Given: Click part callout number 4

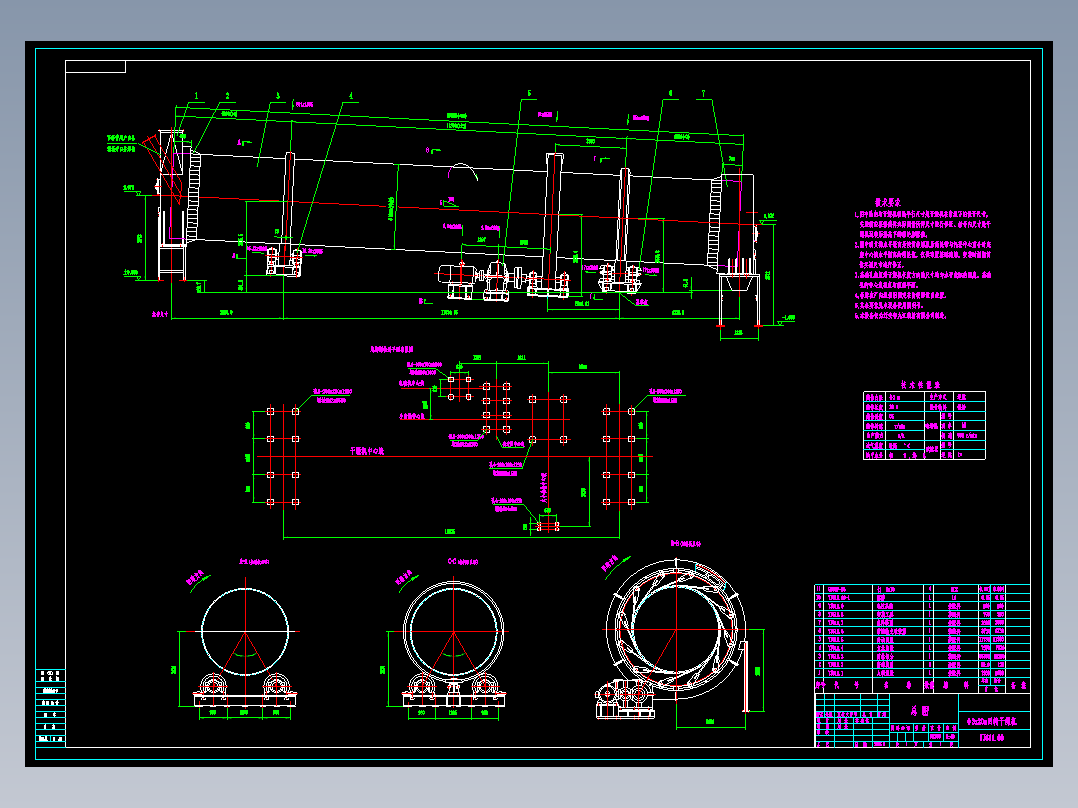Looking at the screenshot, I should (x=351, y=96).
